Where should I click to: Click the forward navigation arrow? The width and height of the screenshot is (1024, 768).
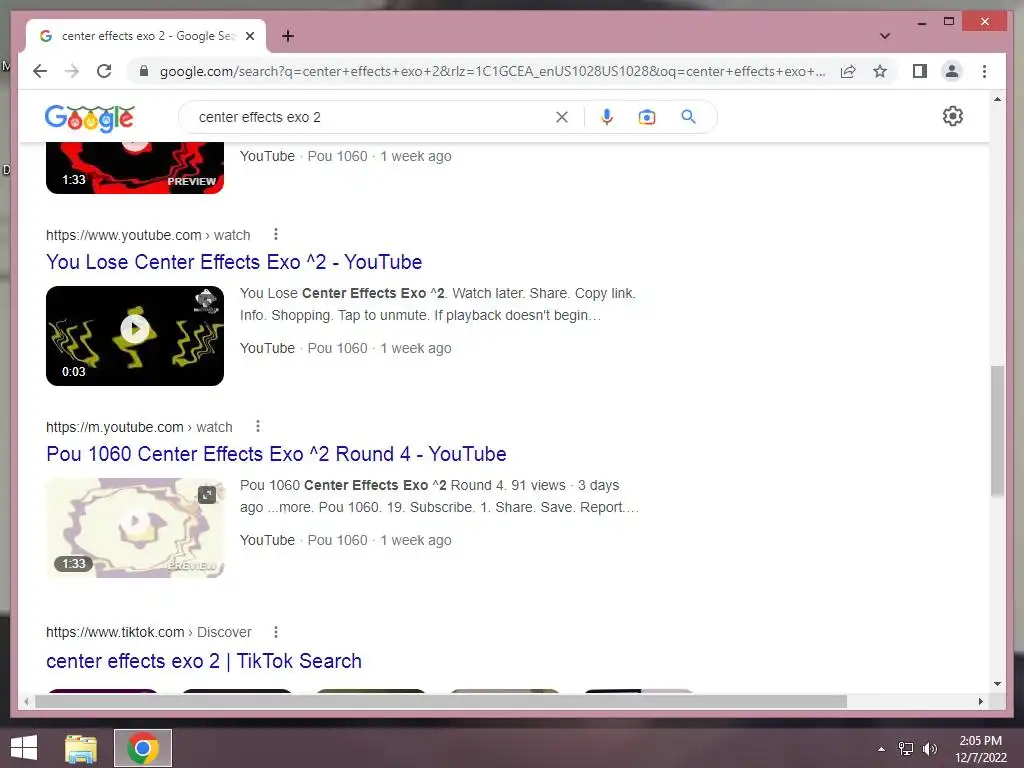(x=72, y=71)
